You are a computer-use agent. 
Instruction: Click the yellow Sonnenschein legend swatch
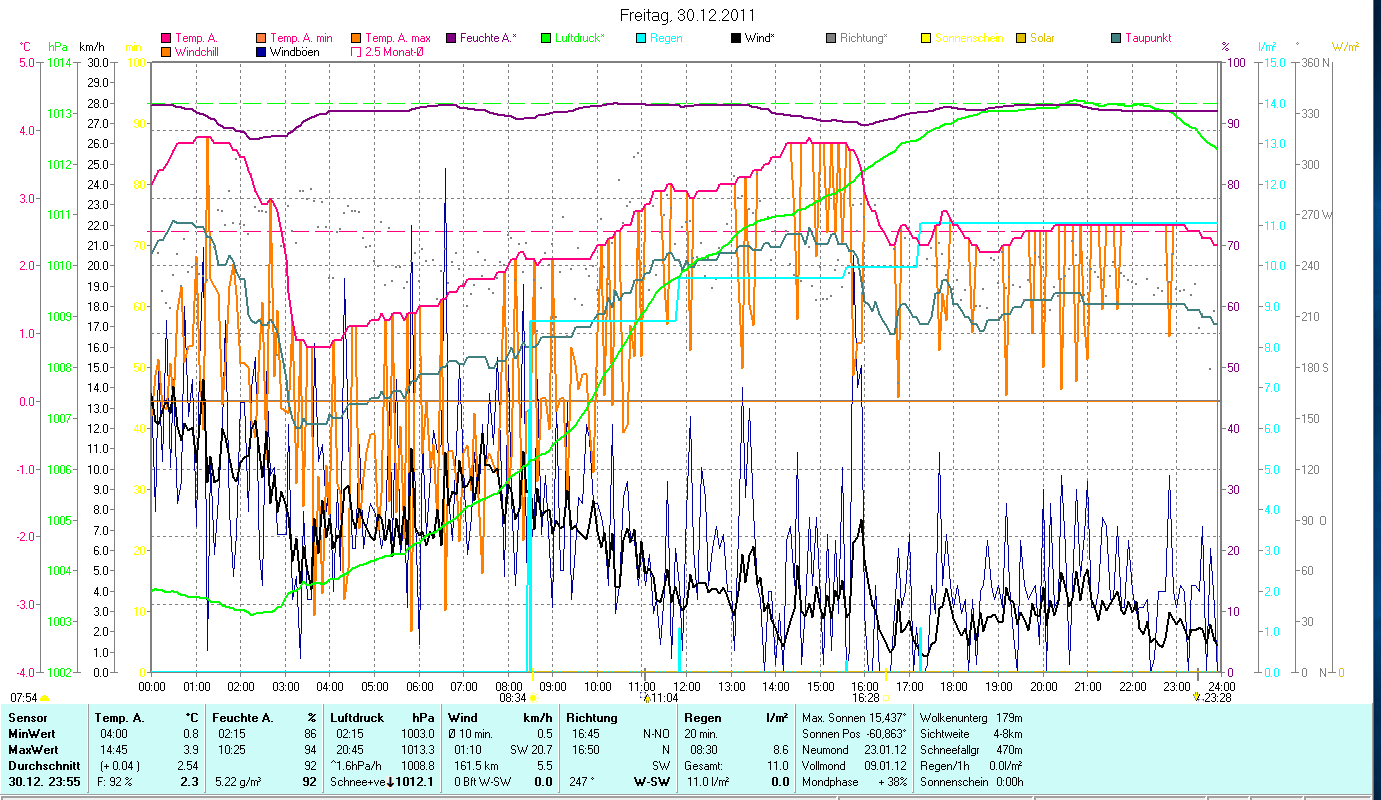point(926,38)
